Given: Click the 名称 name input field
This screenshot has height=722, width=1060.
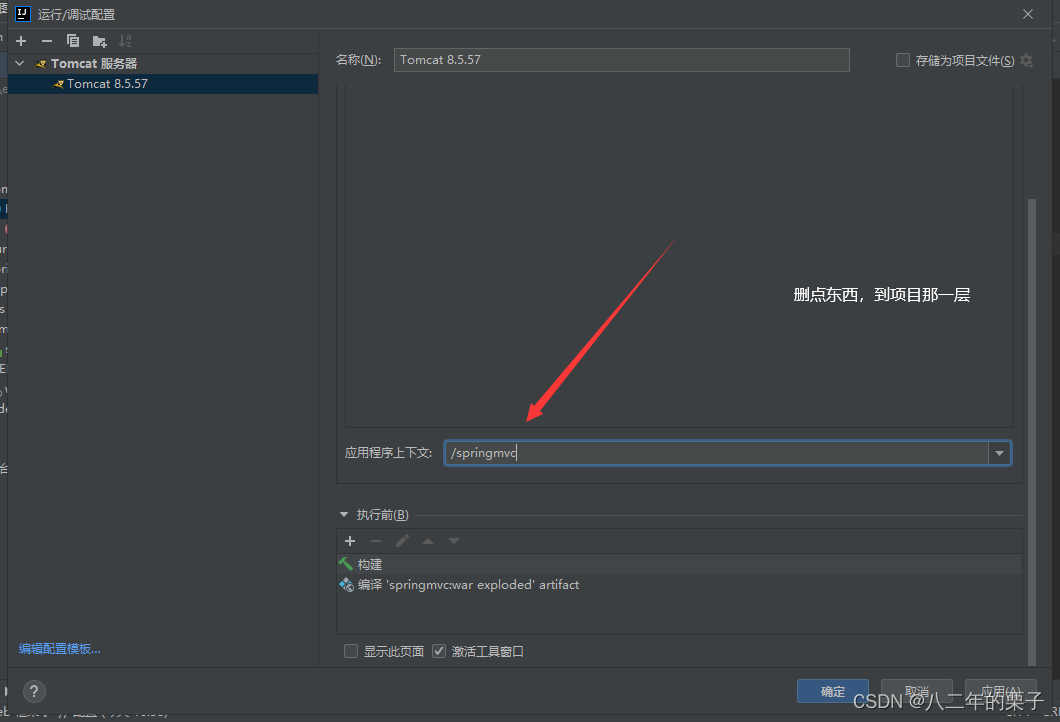Looking at the screenshot, I should pos(621,59).
